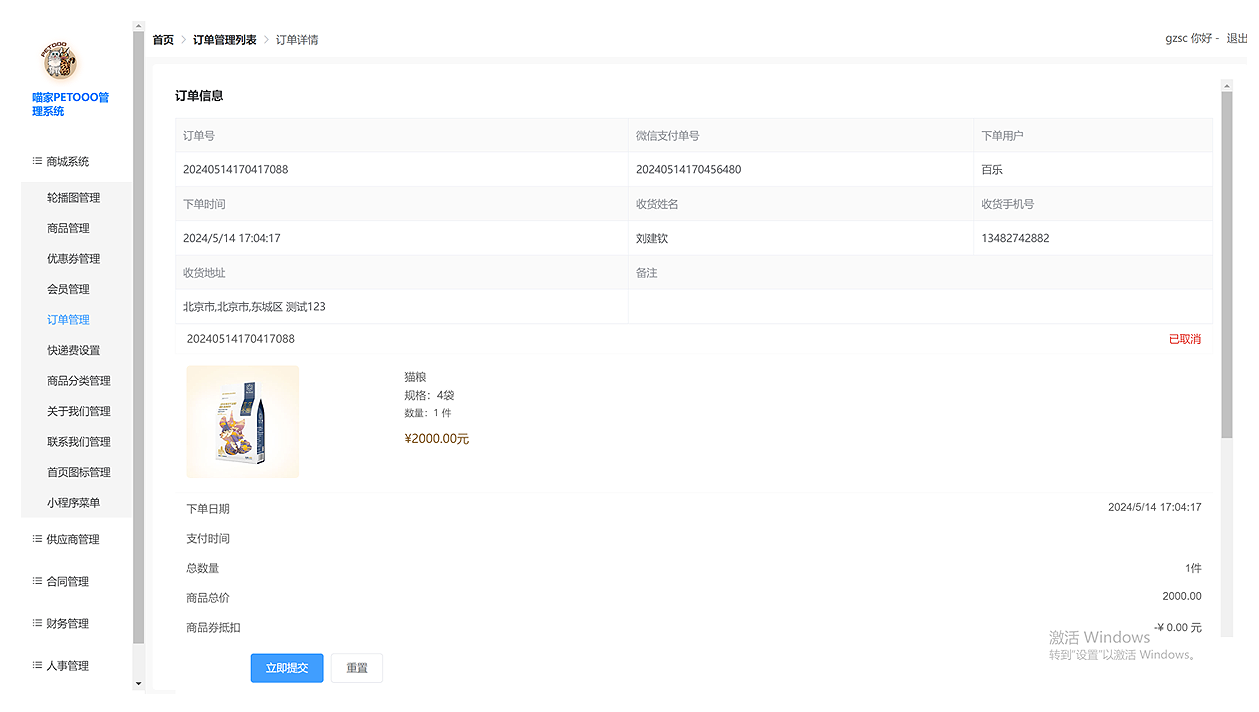
Task: Click the PETOOO cat logo
Action: pyautogui.click(x=59, y=62)
